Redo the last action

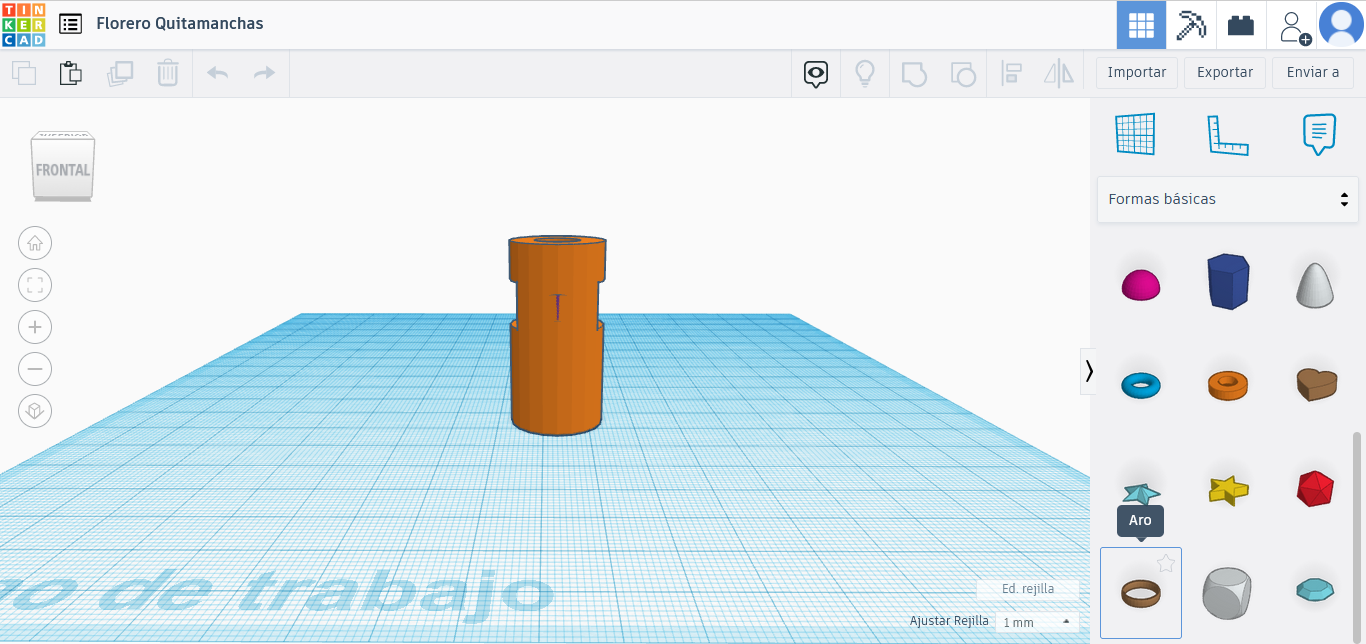tap(264, 73)
